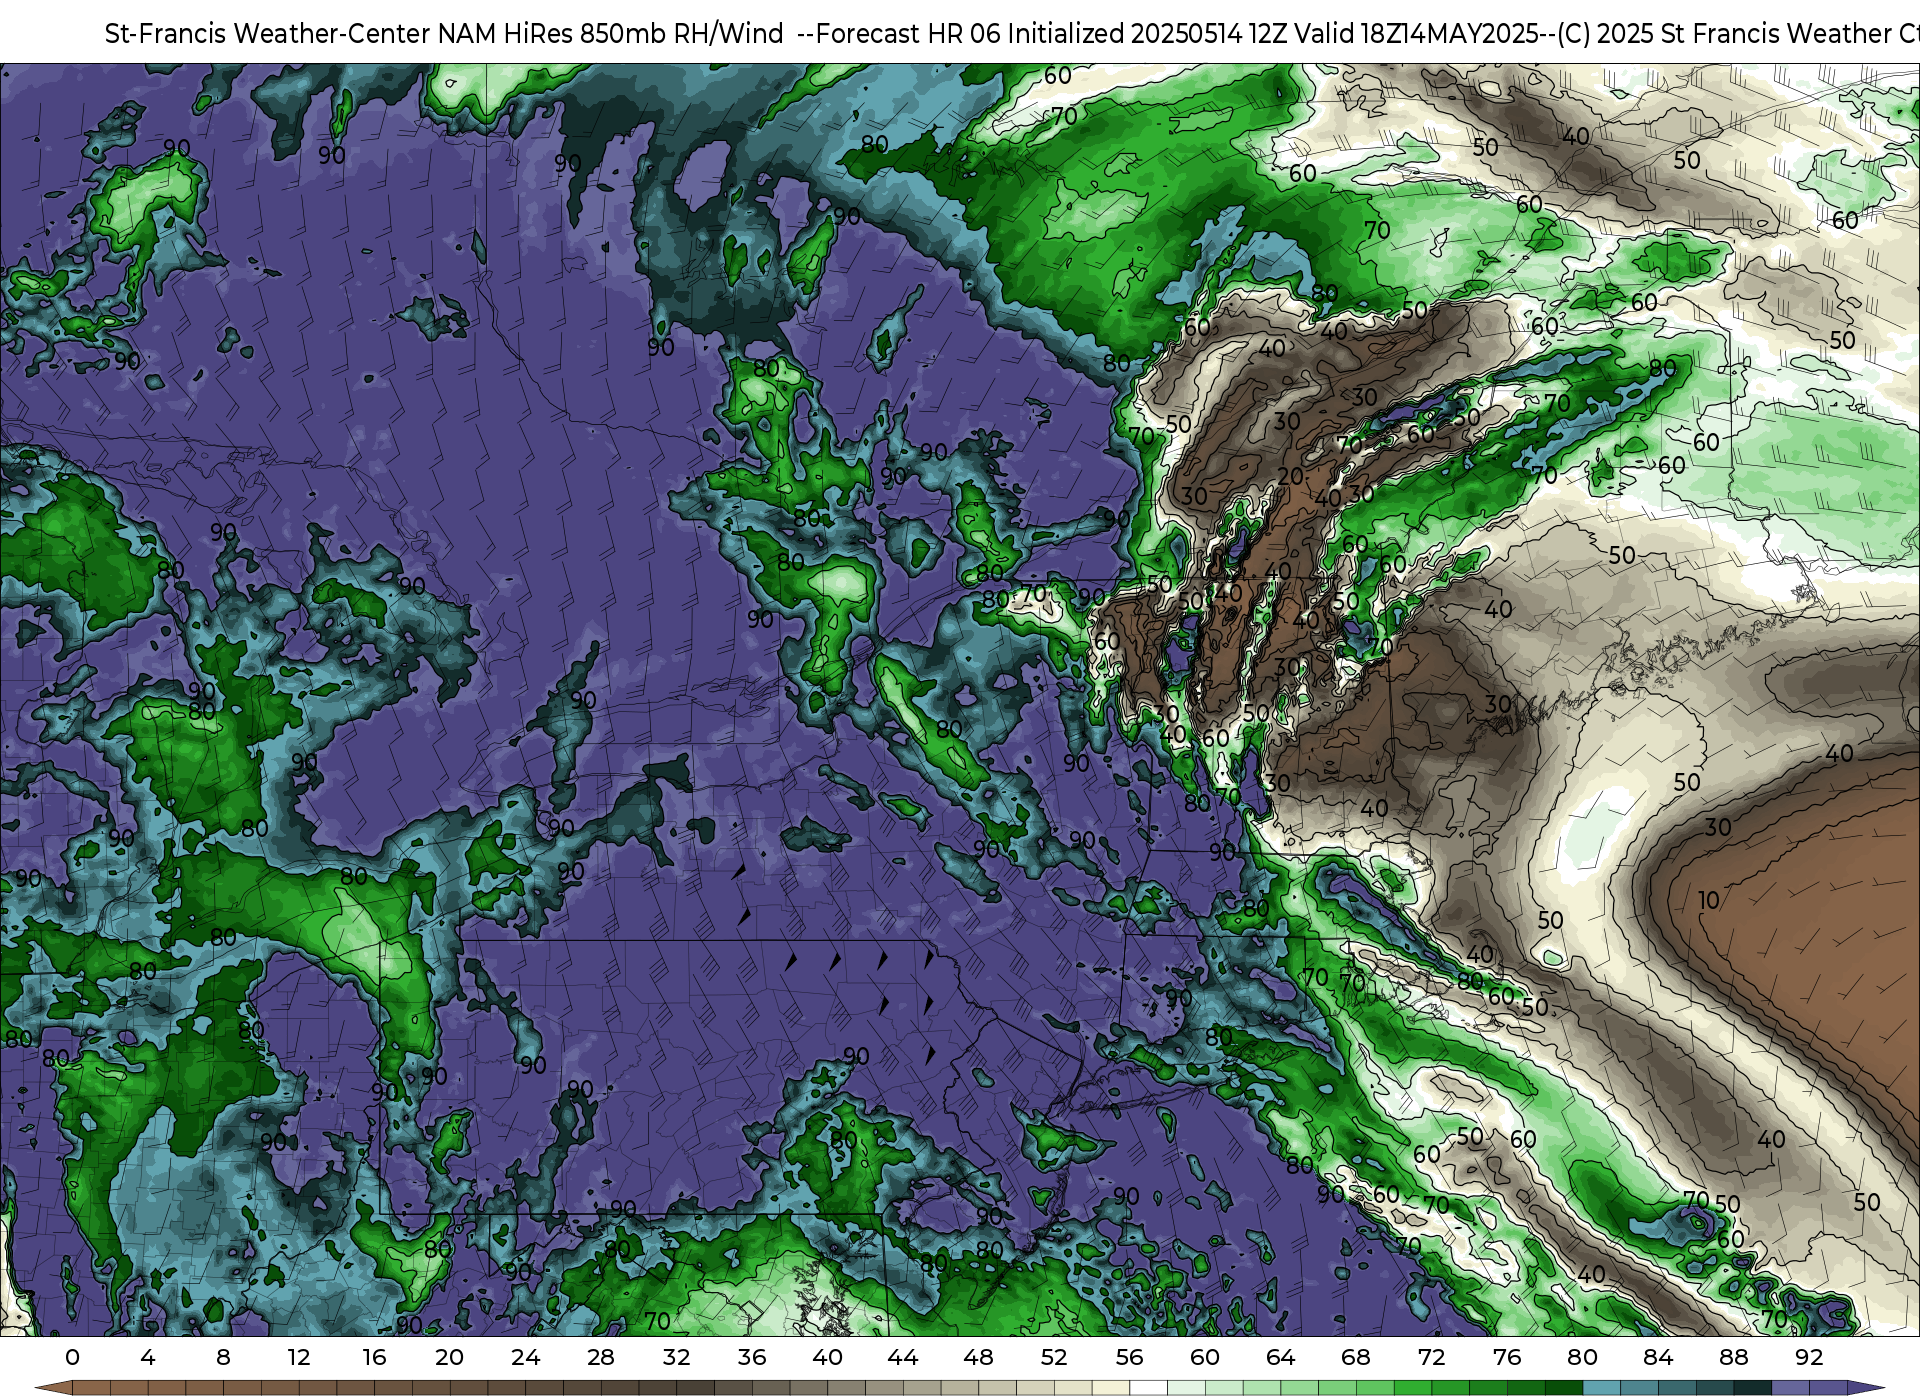Image resolution: width=1920 pixels, height=1400 pixels.
Task: Click 'Forecast HR 06' in the title
Action: pyautogui.click(x=908, y=34)
